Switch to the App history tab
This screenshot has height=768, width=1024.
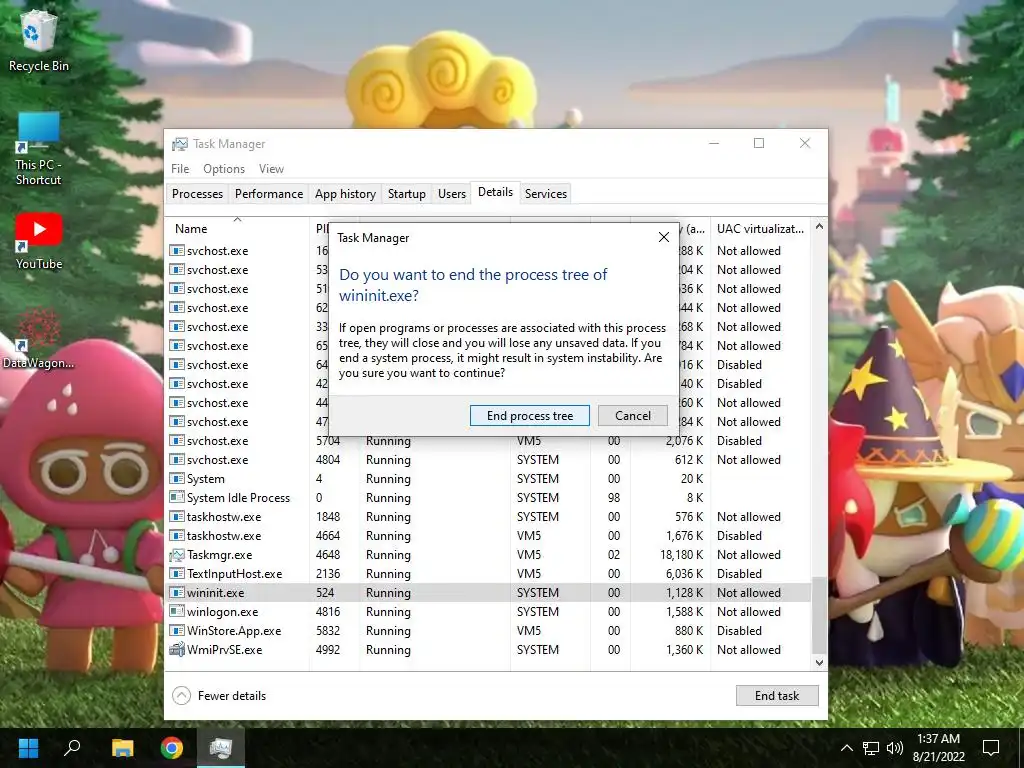[x=345, y=194]
